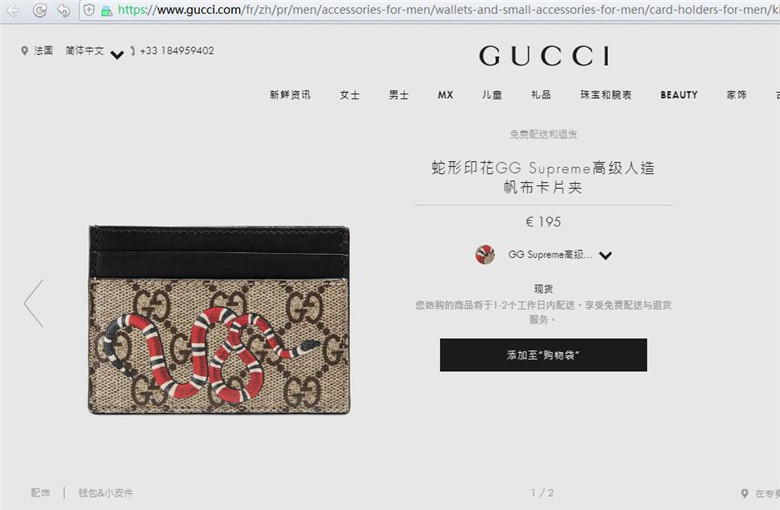
Task: Open the 简体中文 language dropdown
Action: pos(95,52)
